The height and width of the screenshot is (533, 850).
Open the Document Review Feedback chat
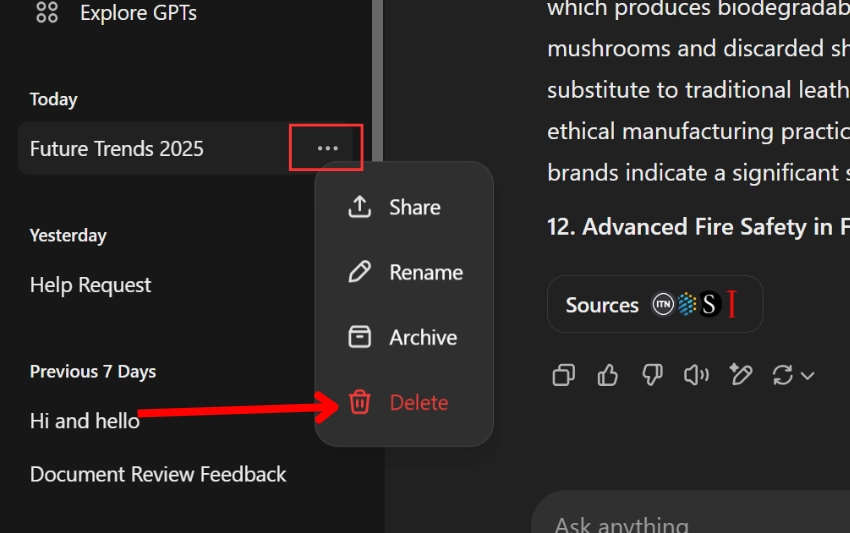pyautogui.click(x=158, y=474)
